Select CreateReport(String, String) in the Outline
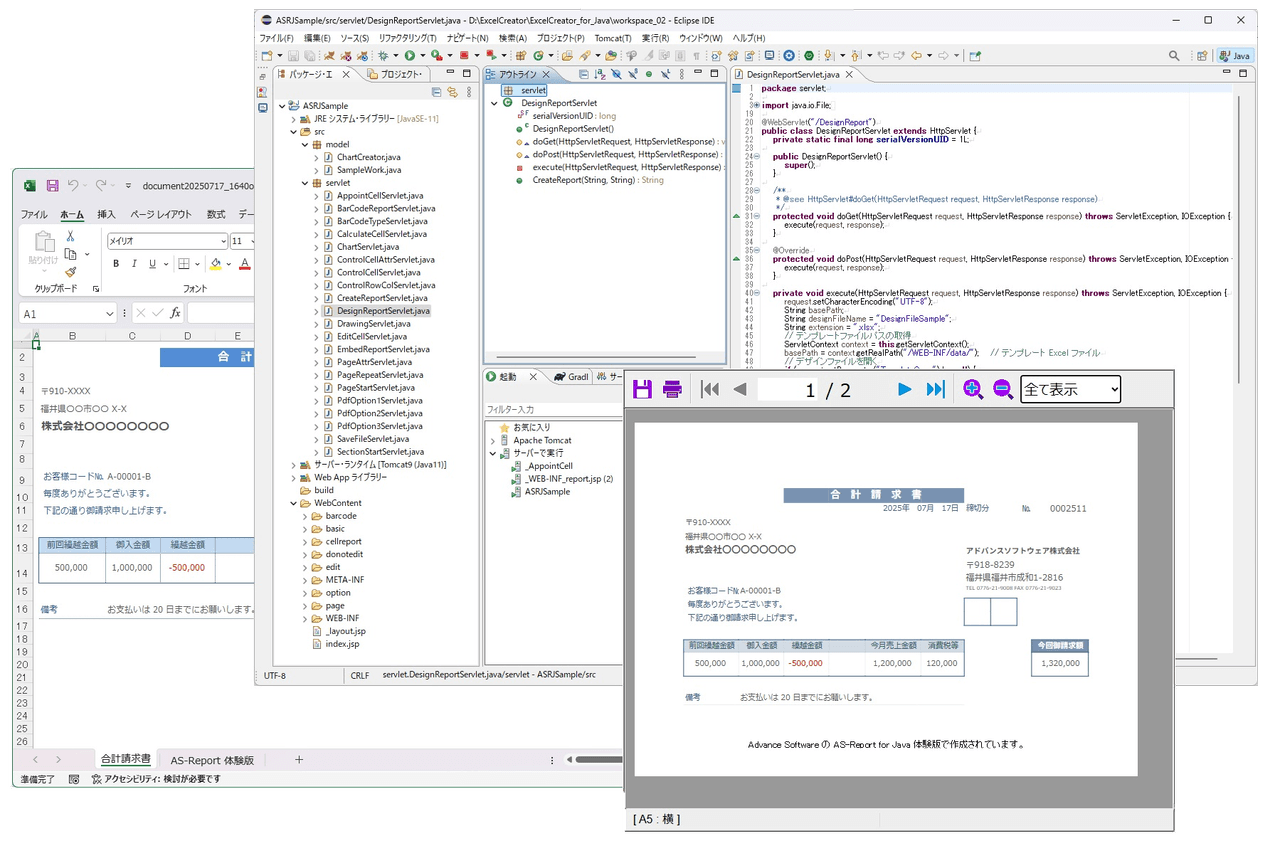The width and height of the screenshot is (1280, 841). (598, 181)
